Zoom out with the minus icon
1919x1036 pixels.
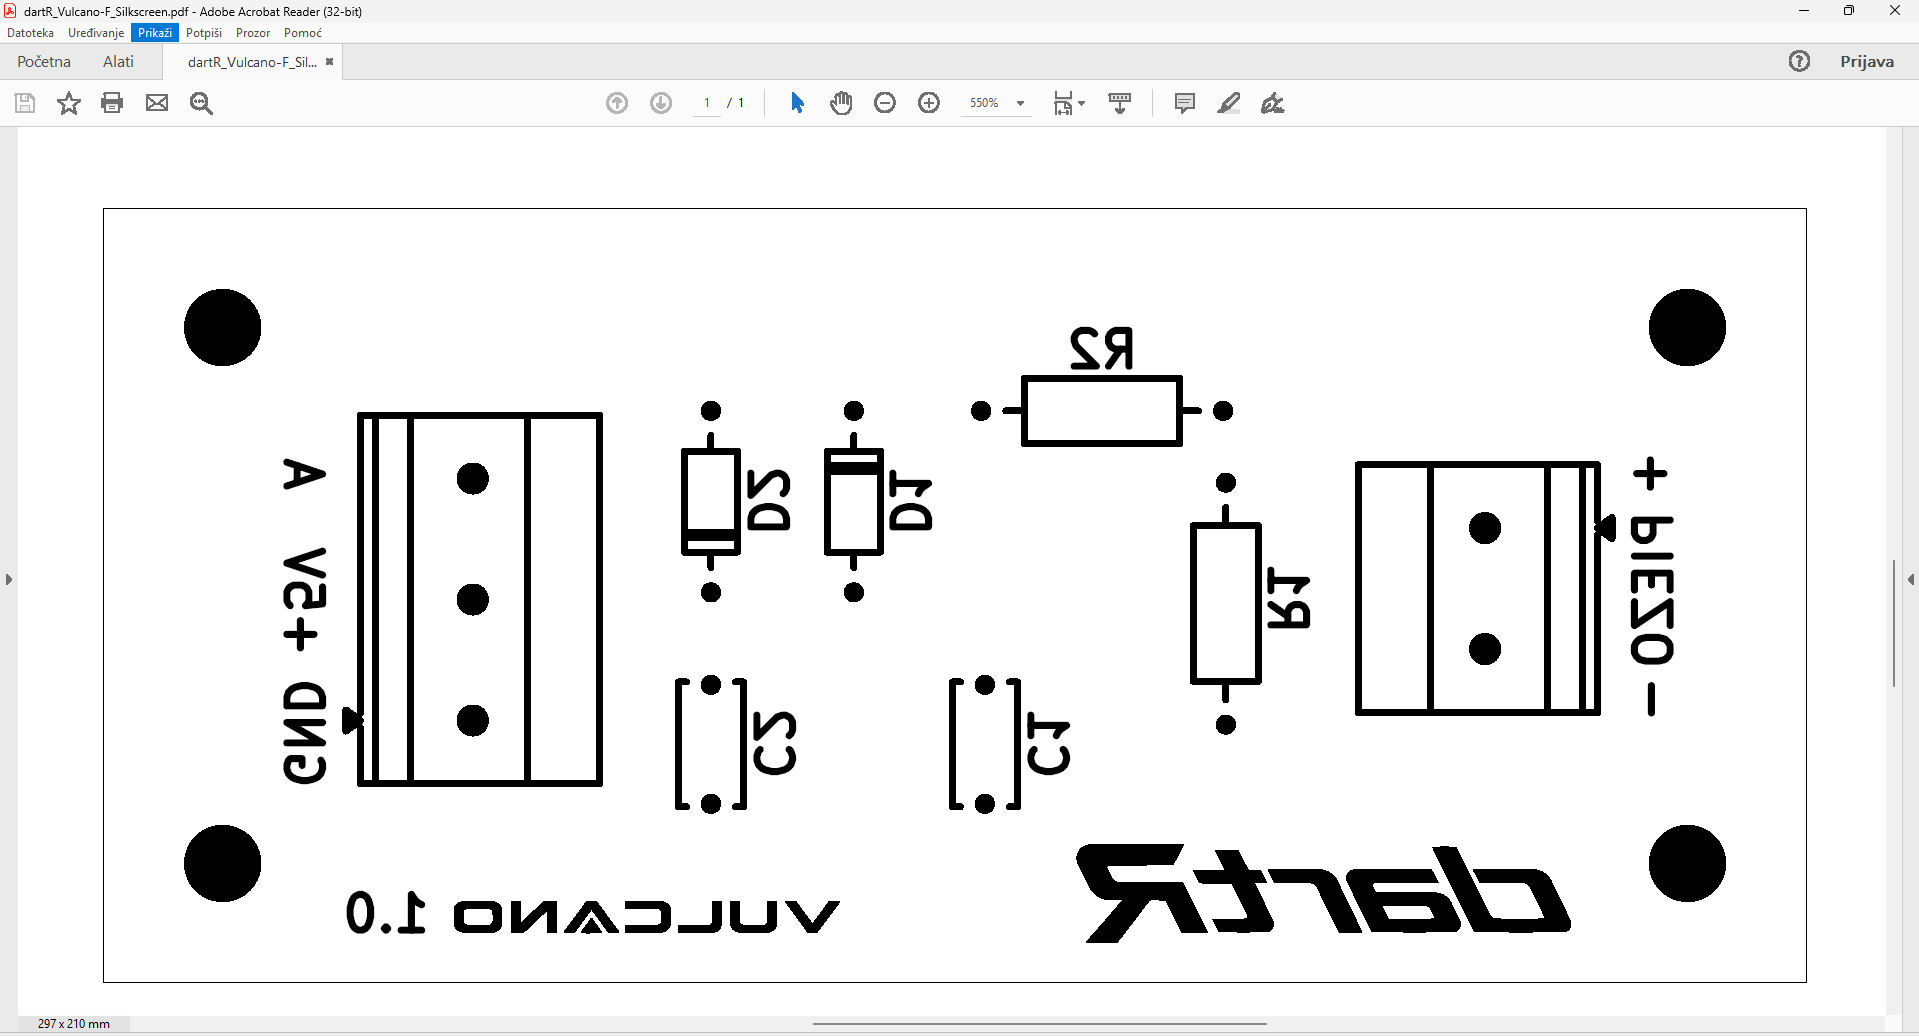coord(885,103)
